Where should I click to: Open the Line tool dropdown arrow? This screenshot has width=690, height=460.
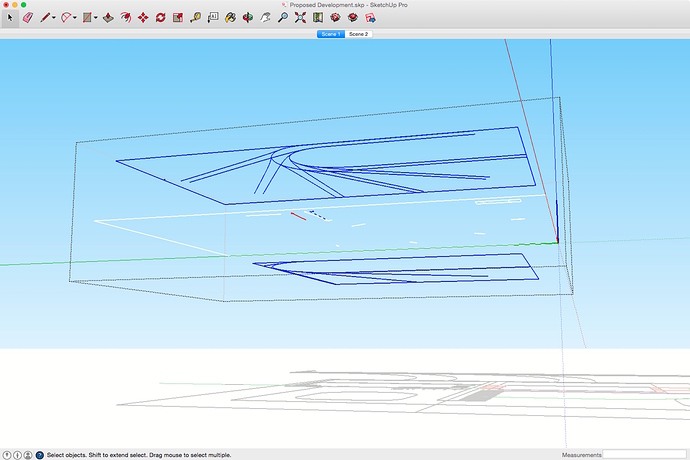tap(54, 18)
